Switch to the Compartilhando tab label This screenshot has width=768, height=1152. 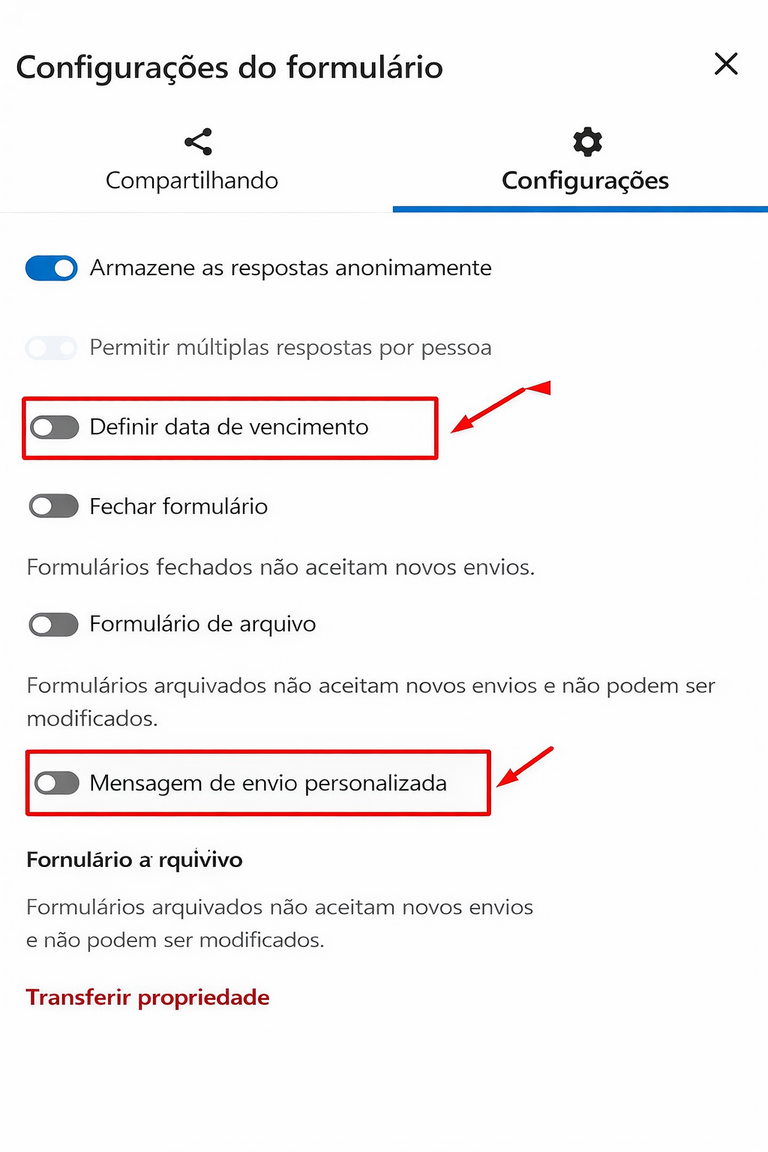(192, 181)
